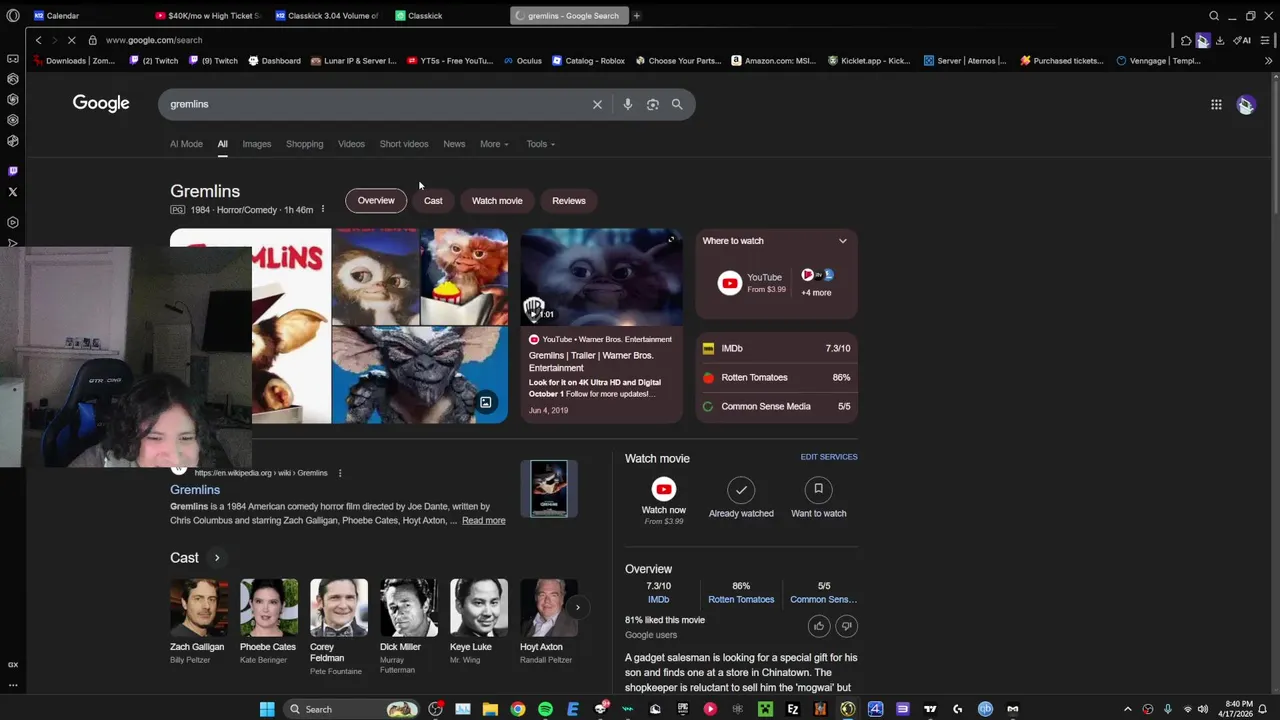Open the Google apps grid

pyautogui.click(x=1216, y=104)
